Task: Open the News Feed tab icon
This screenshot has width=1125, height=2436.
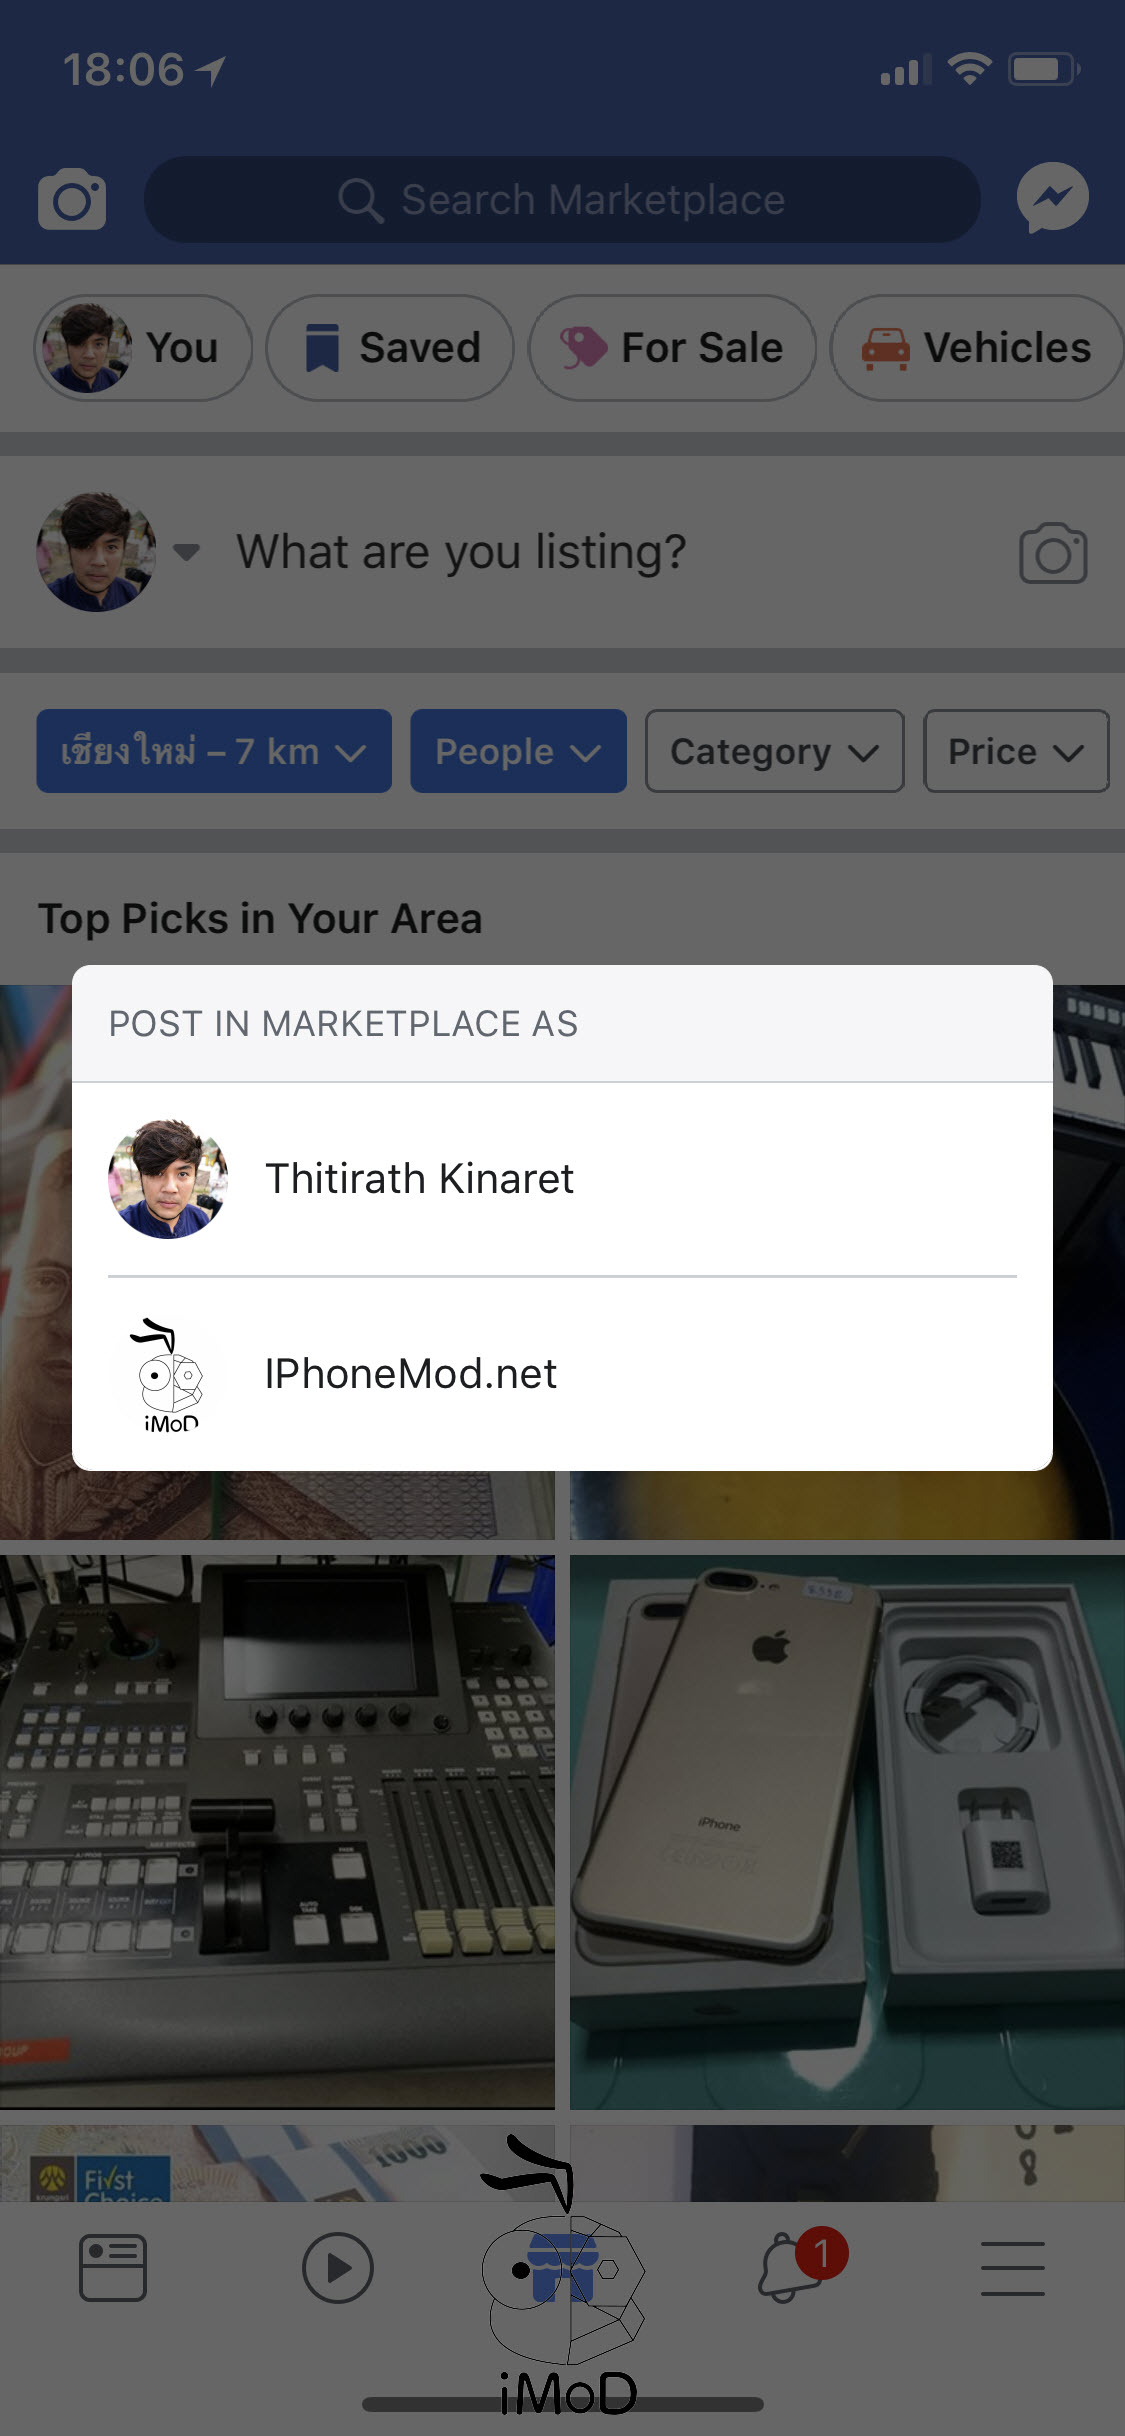Action: (113, 2267)
